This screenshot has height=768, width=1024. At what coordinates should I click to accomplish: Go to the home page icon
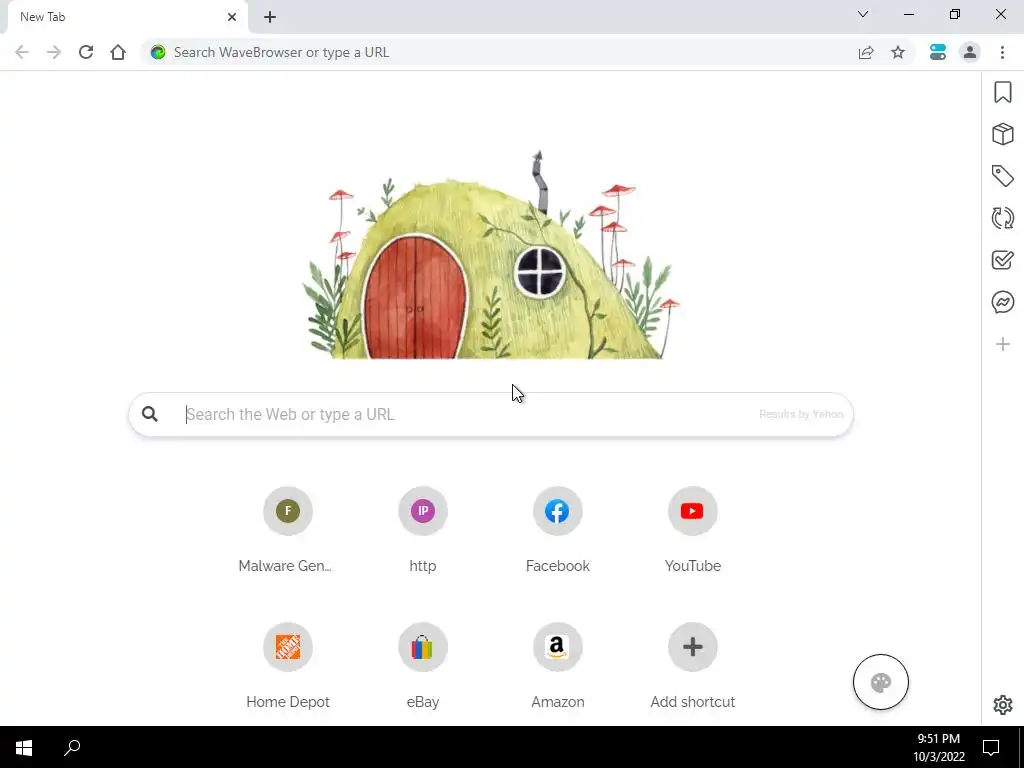coord(118,52)
